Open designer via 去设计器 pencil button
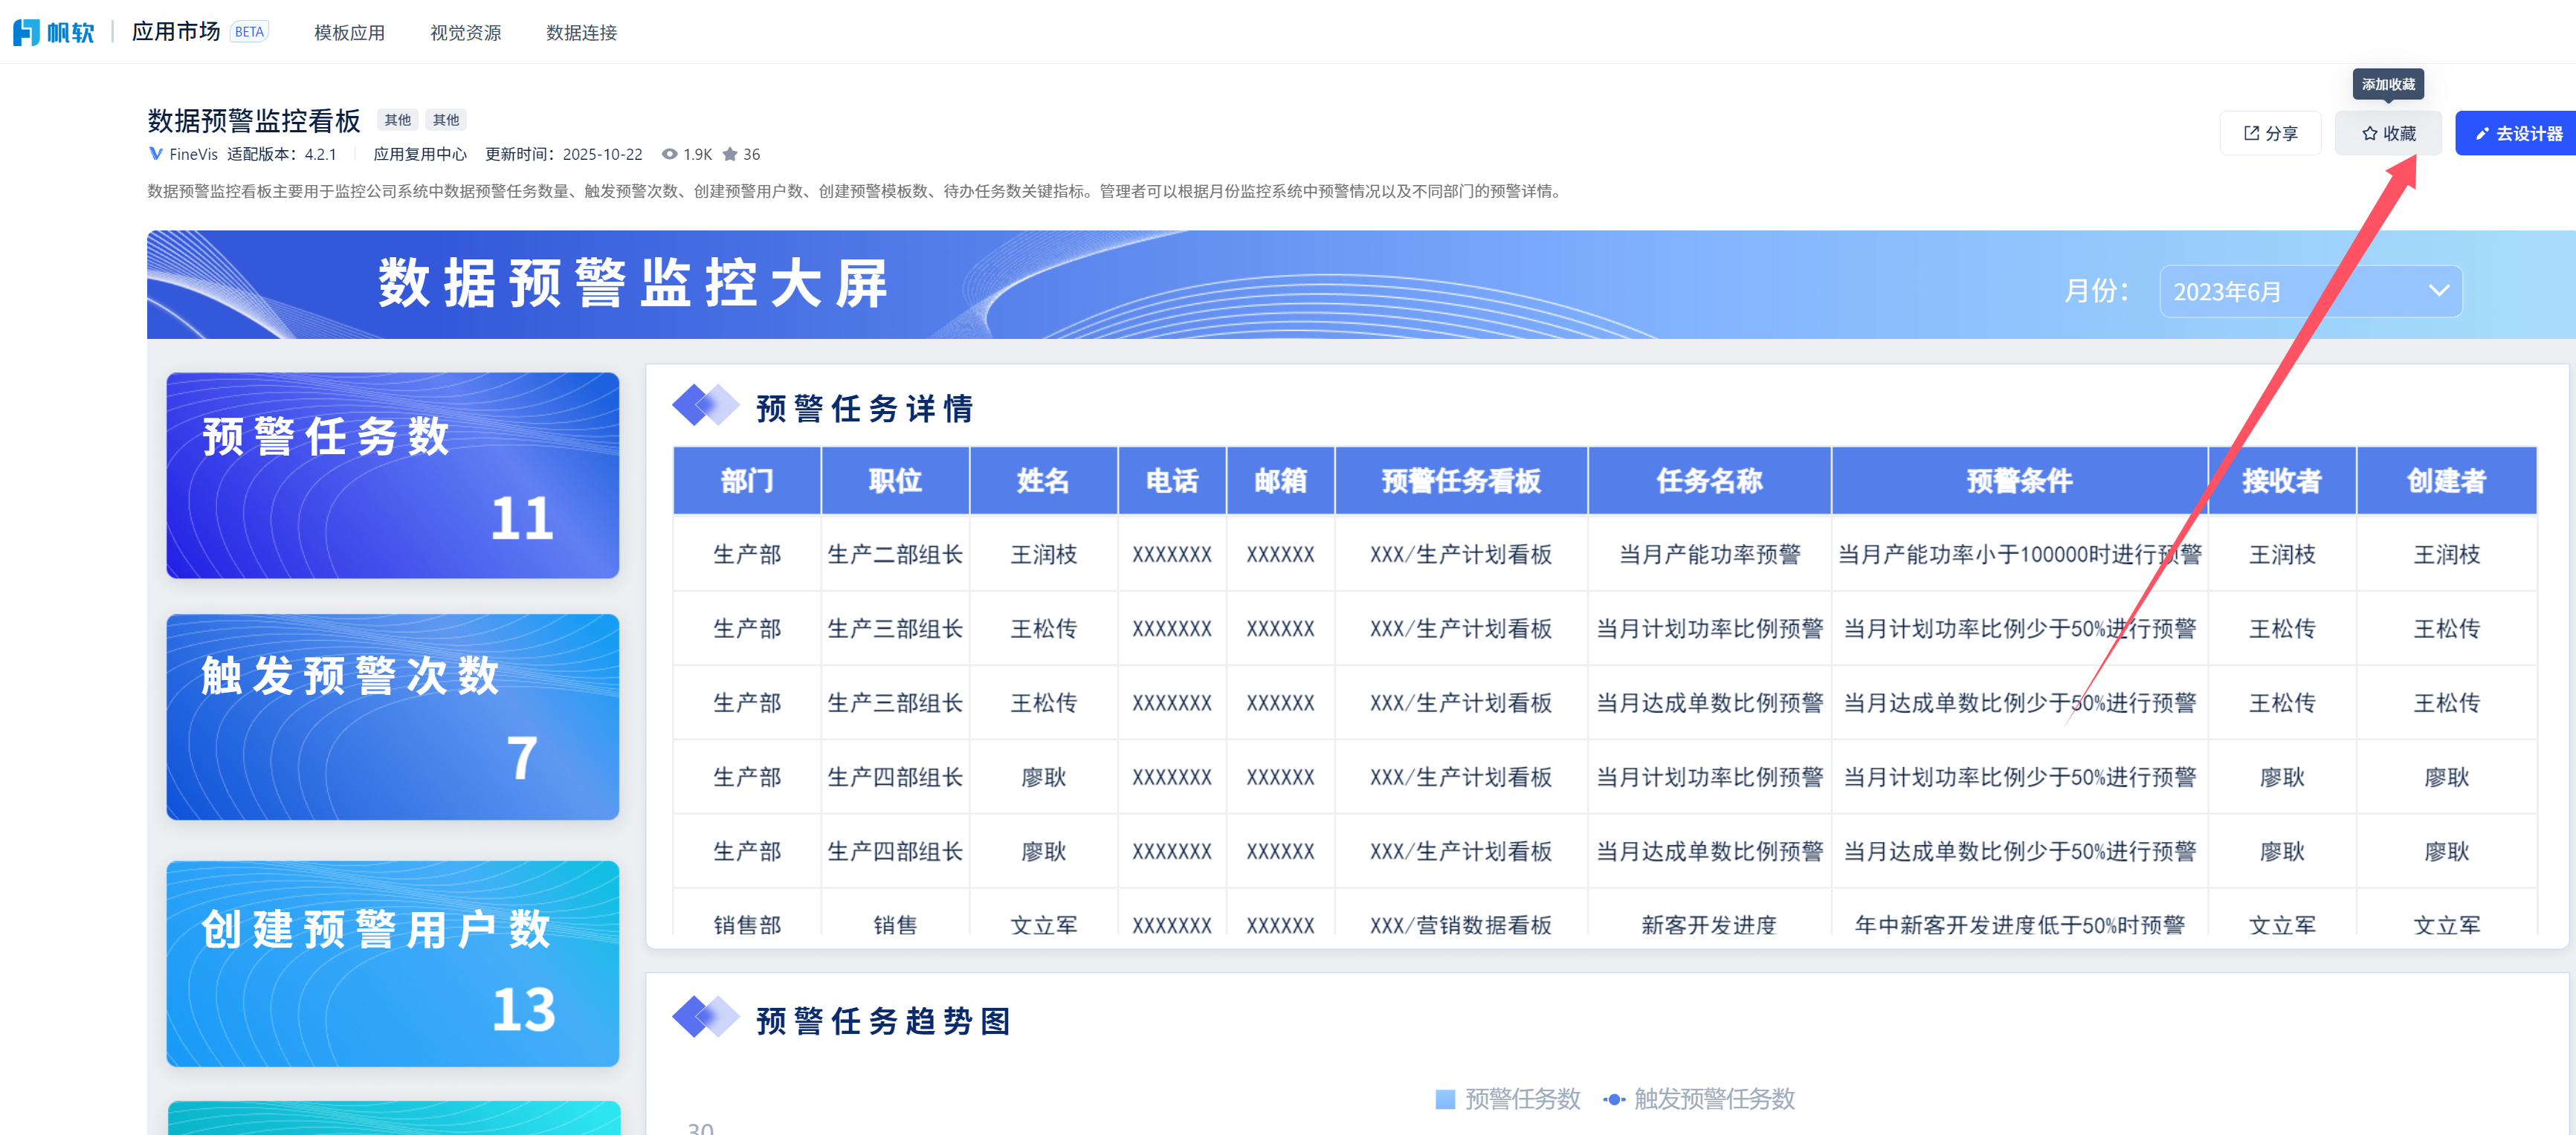Image resolution: width=2576 pixels, height=1135 pixels. pyautogui.click(x=2517, y=133)
